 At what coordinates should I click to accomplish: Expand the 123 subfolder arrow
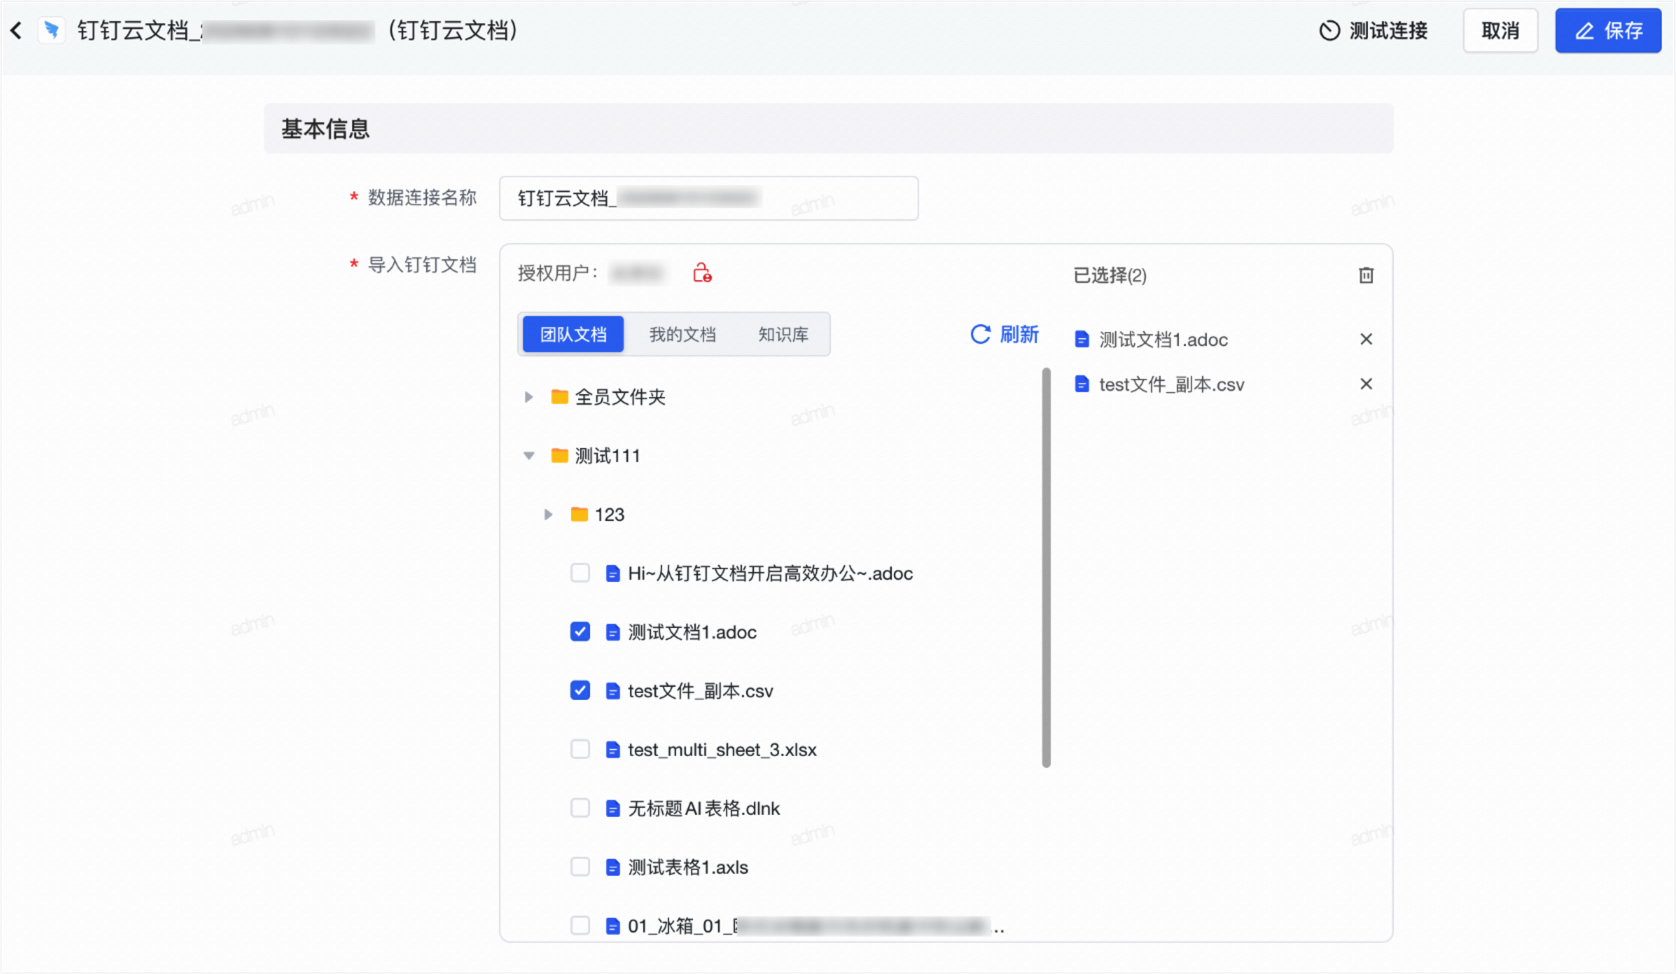click(548, 514)
